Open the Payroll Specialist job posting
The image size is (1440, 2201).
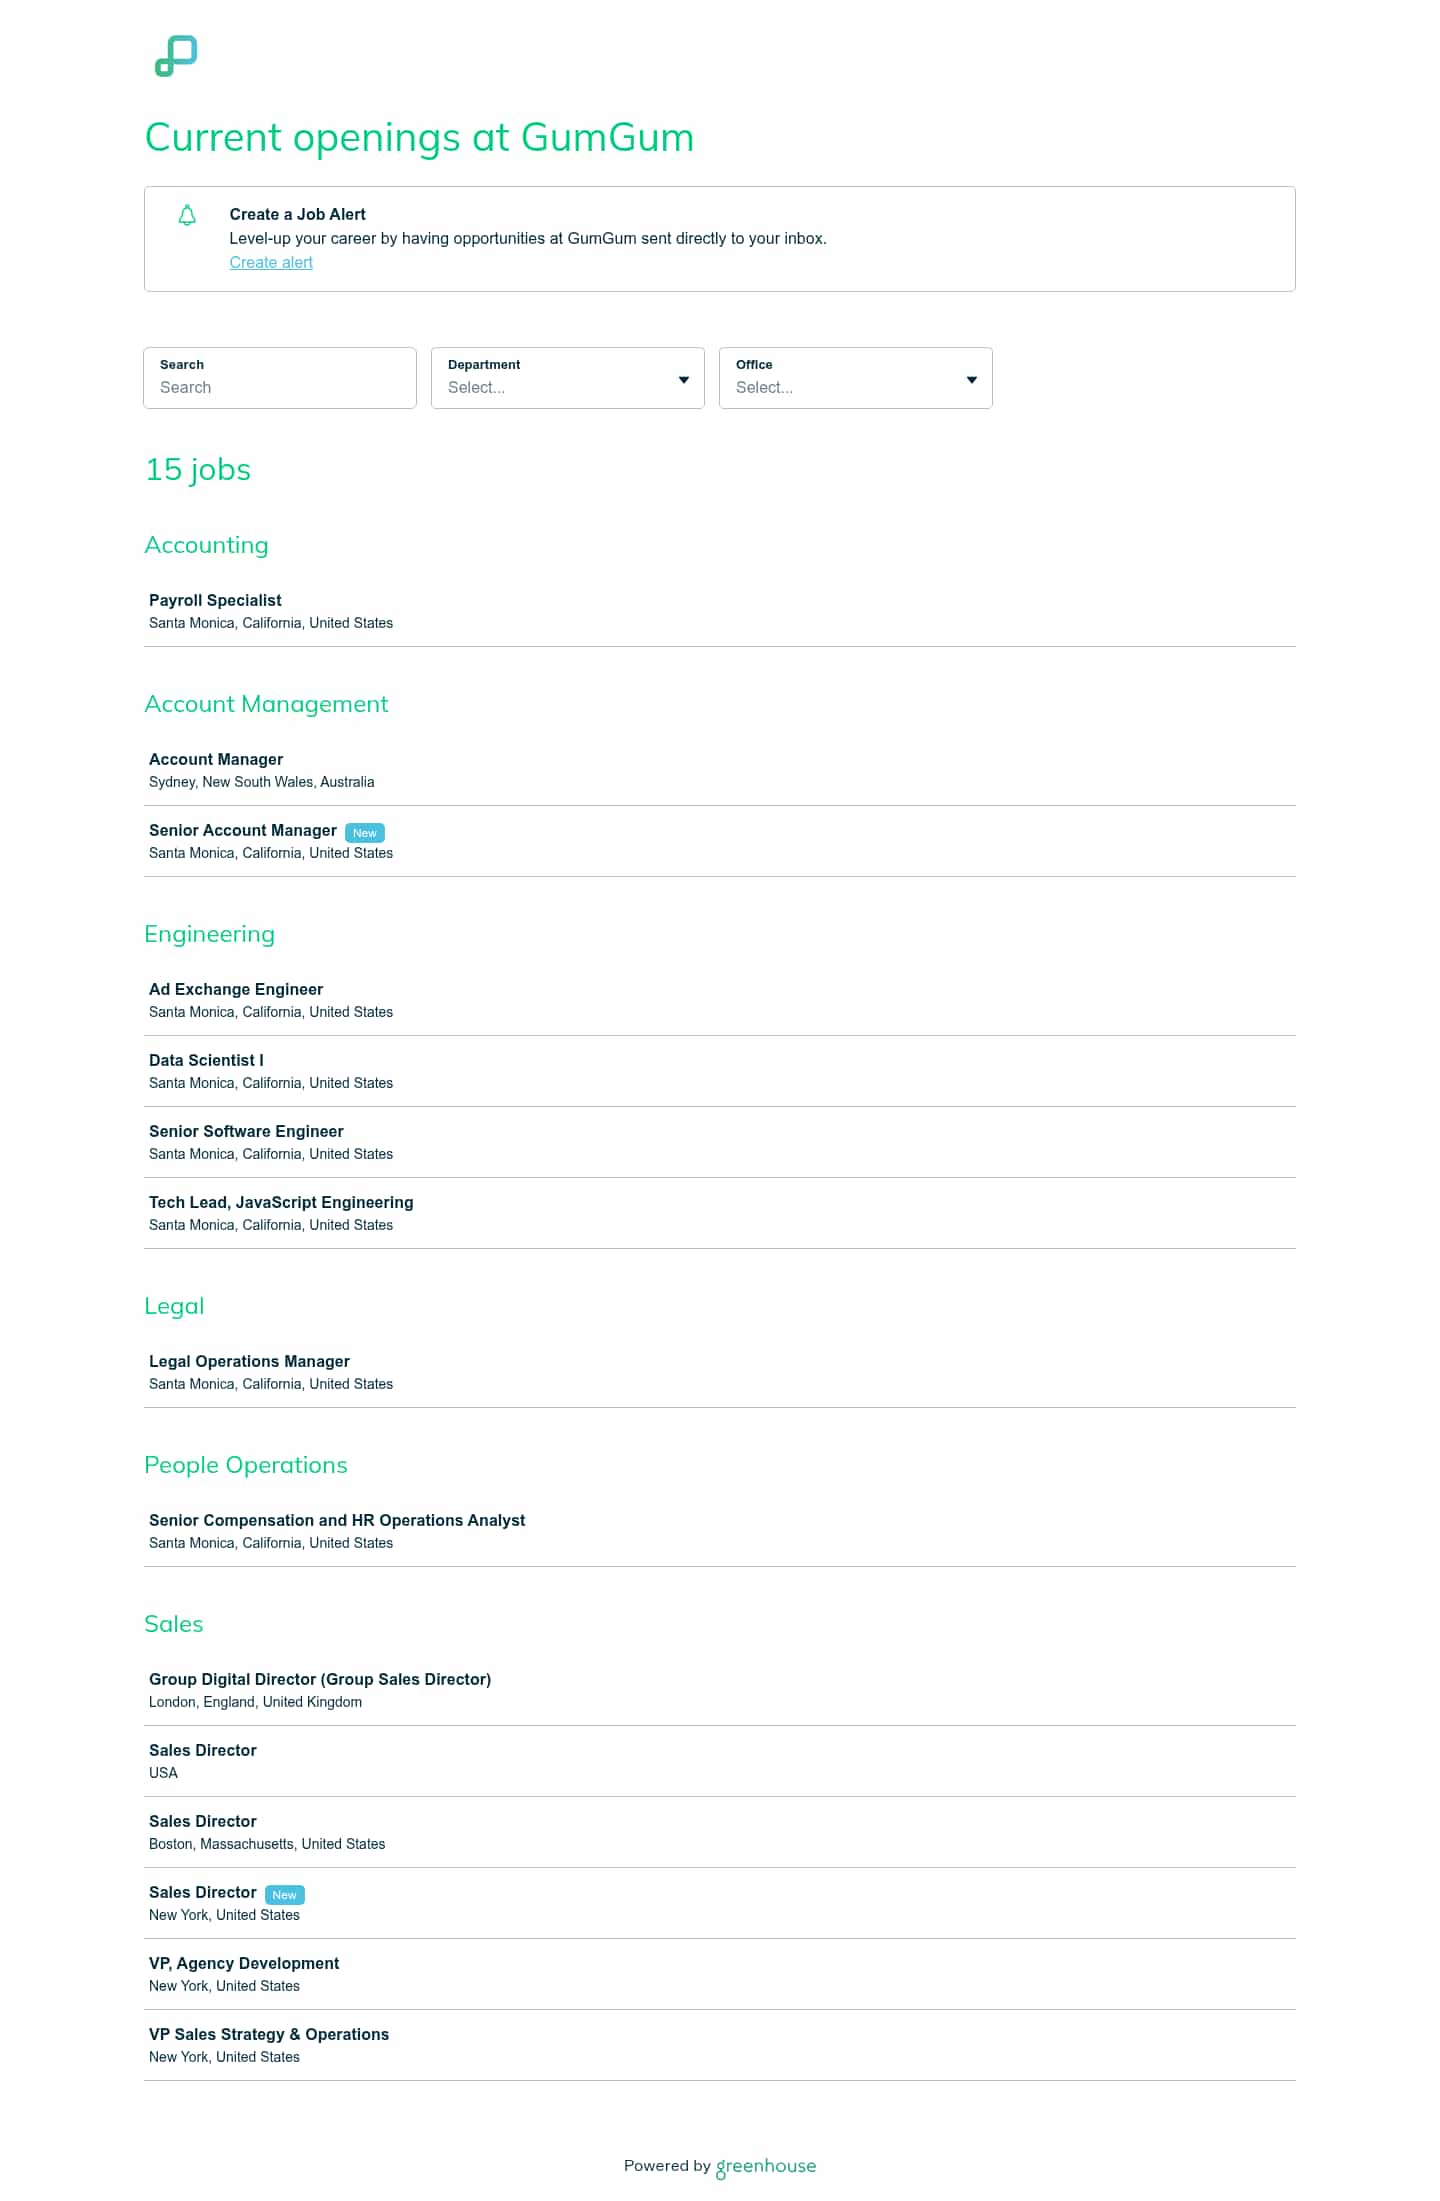click(x=720, y=611)
